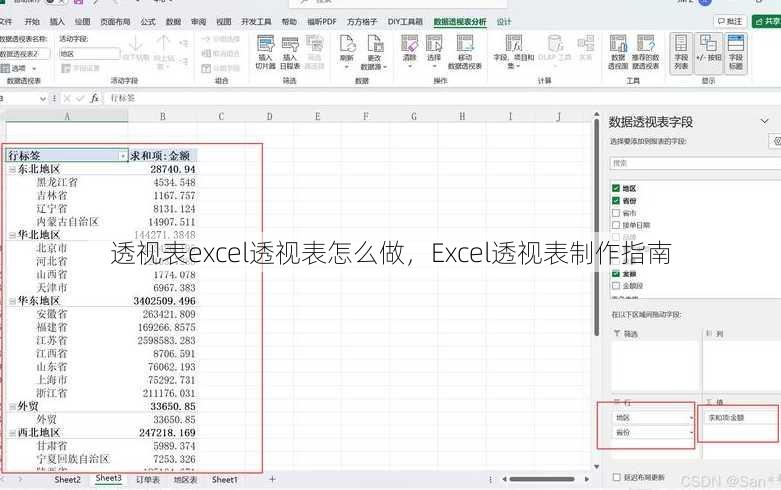
Task: Click the formula bar cancel X icon
Action: coord(67,98)
